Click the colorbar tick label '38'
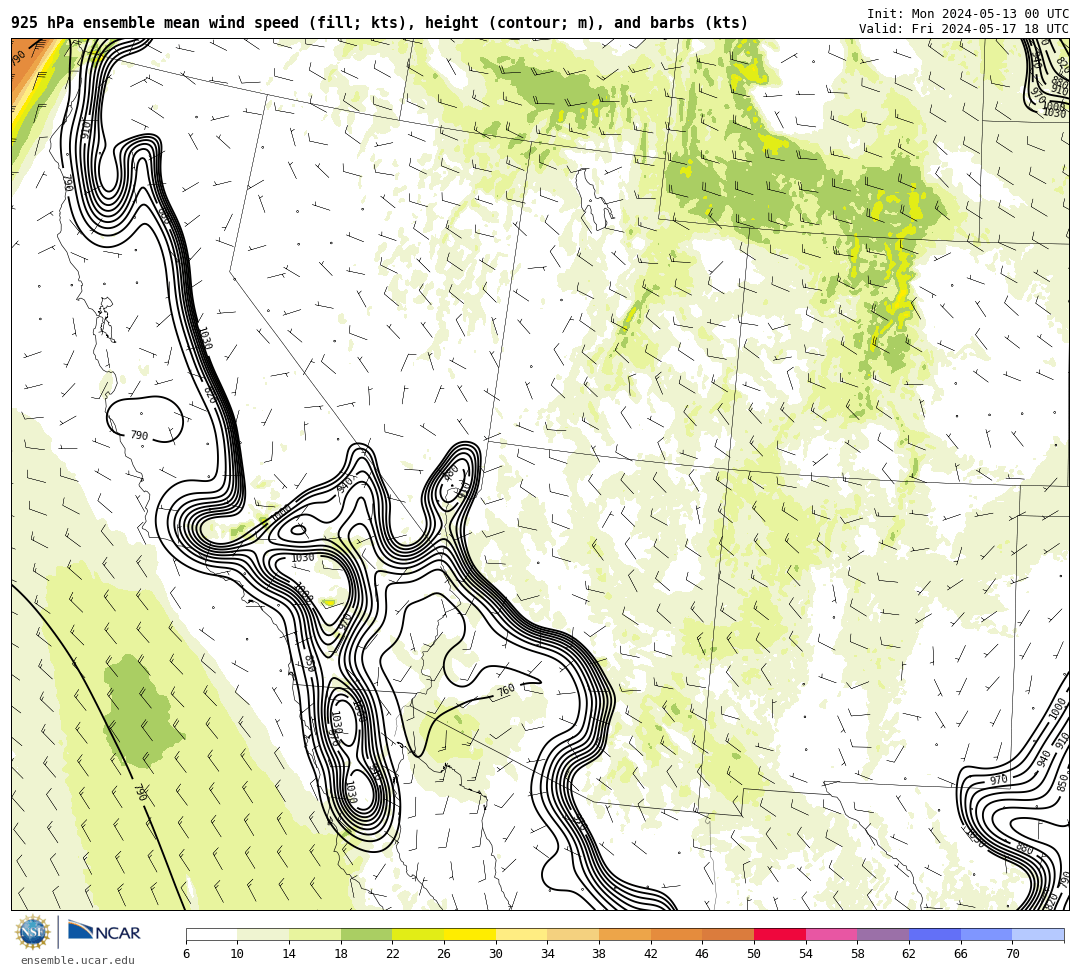The height and width of the screenshot is (973, 1080). coord(599,954)
